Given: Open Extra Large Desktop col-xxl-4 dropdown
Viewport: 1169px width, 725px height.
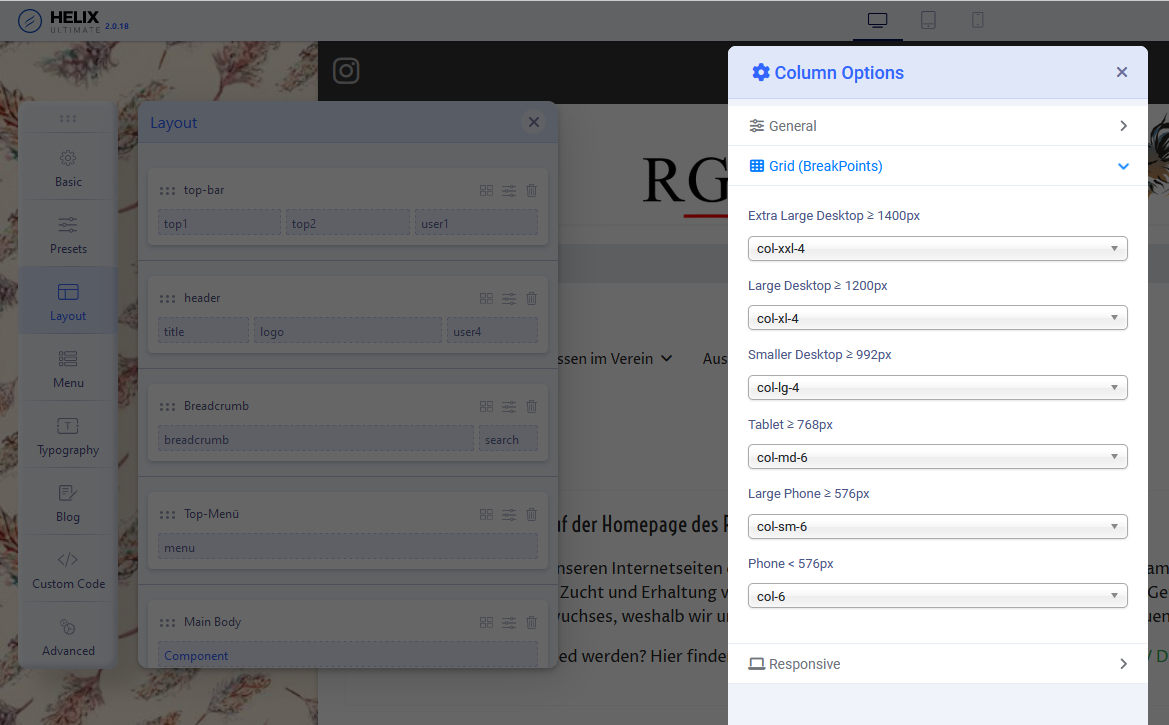Looking at the screenshot, I should pos(937,249).
